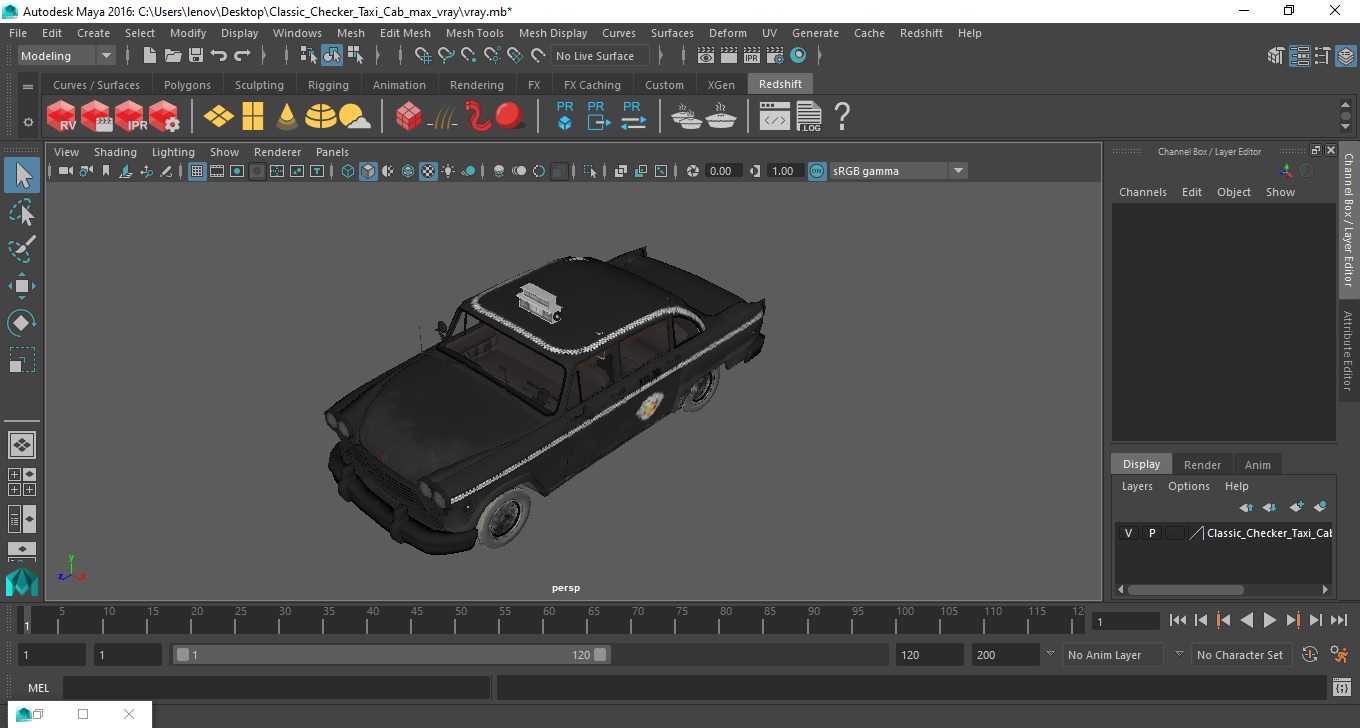Click the MEL command line input

point(276,687)
